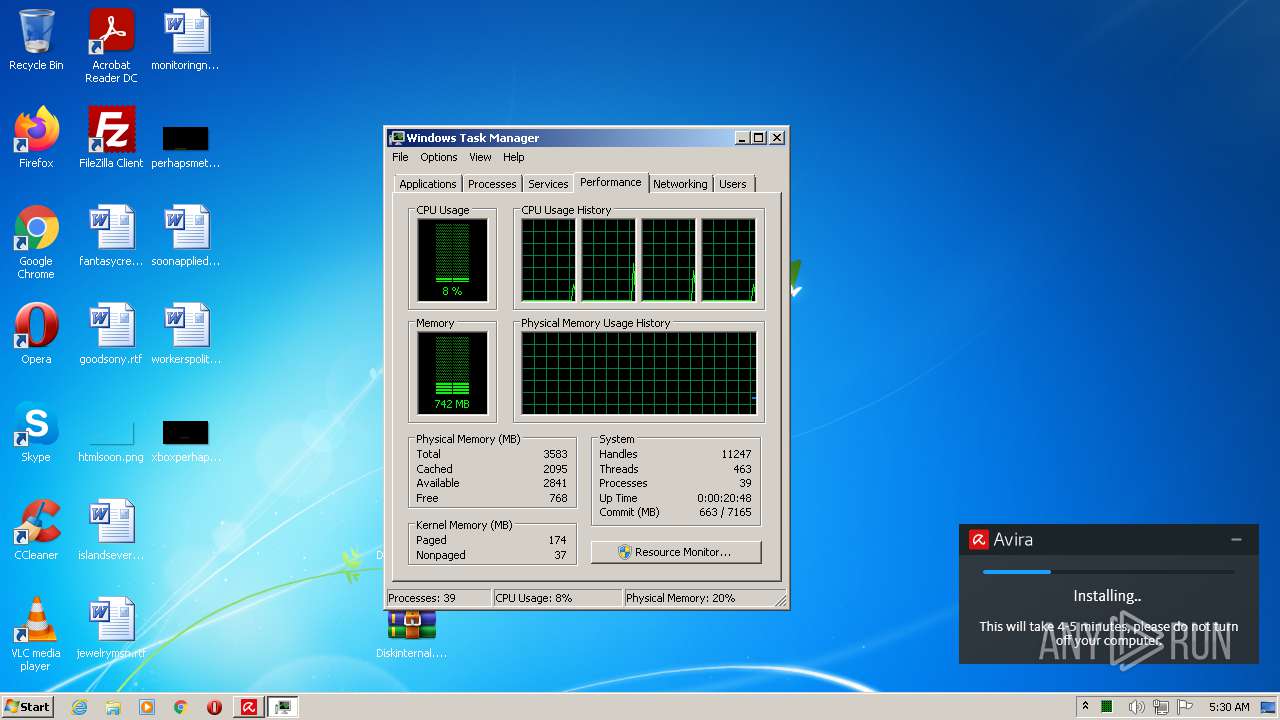Switch to Task Manager taskbar button

pyautogui.click(x=283, y=707)
